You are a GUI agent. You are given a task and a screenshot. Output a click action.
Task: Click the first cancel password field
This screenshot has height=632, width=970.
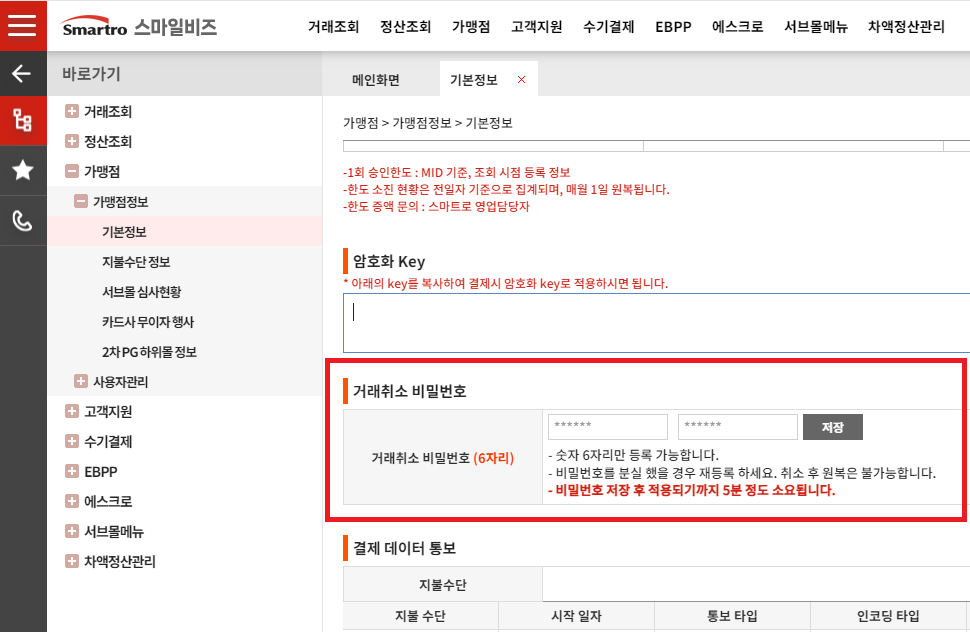(607, 427)
